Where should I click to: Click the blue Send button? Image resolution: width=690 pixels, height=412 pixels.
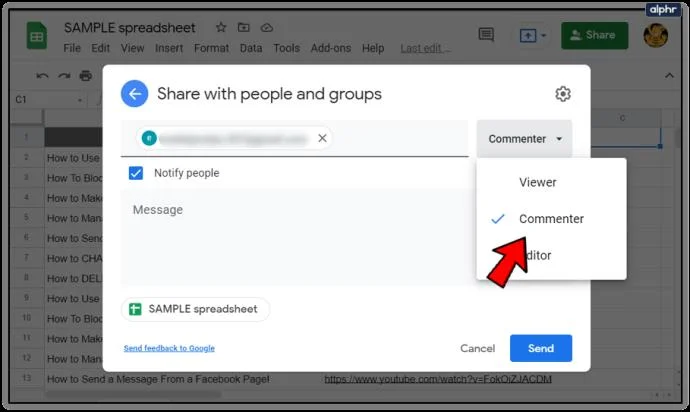point(541,348)
